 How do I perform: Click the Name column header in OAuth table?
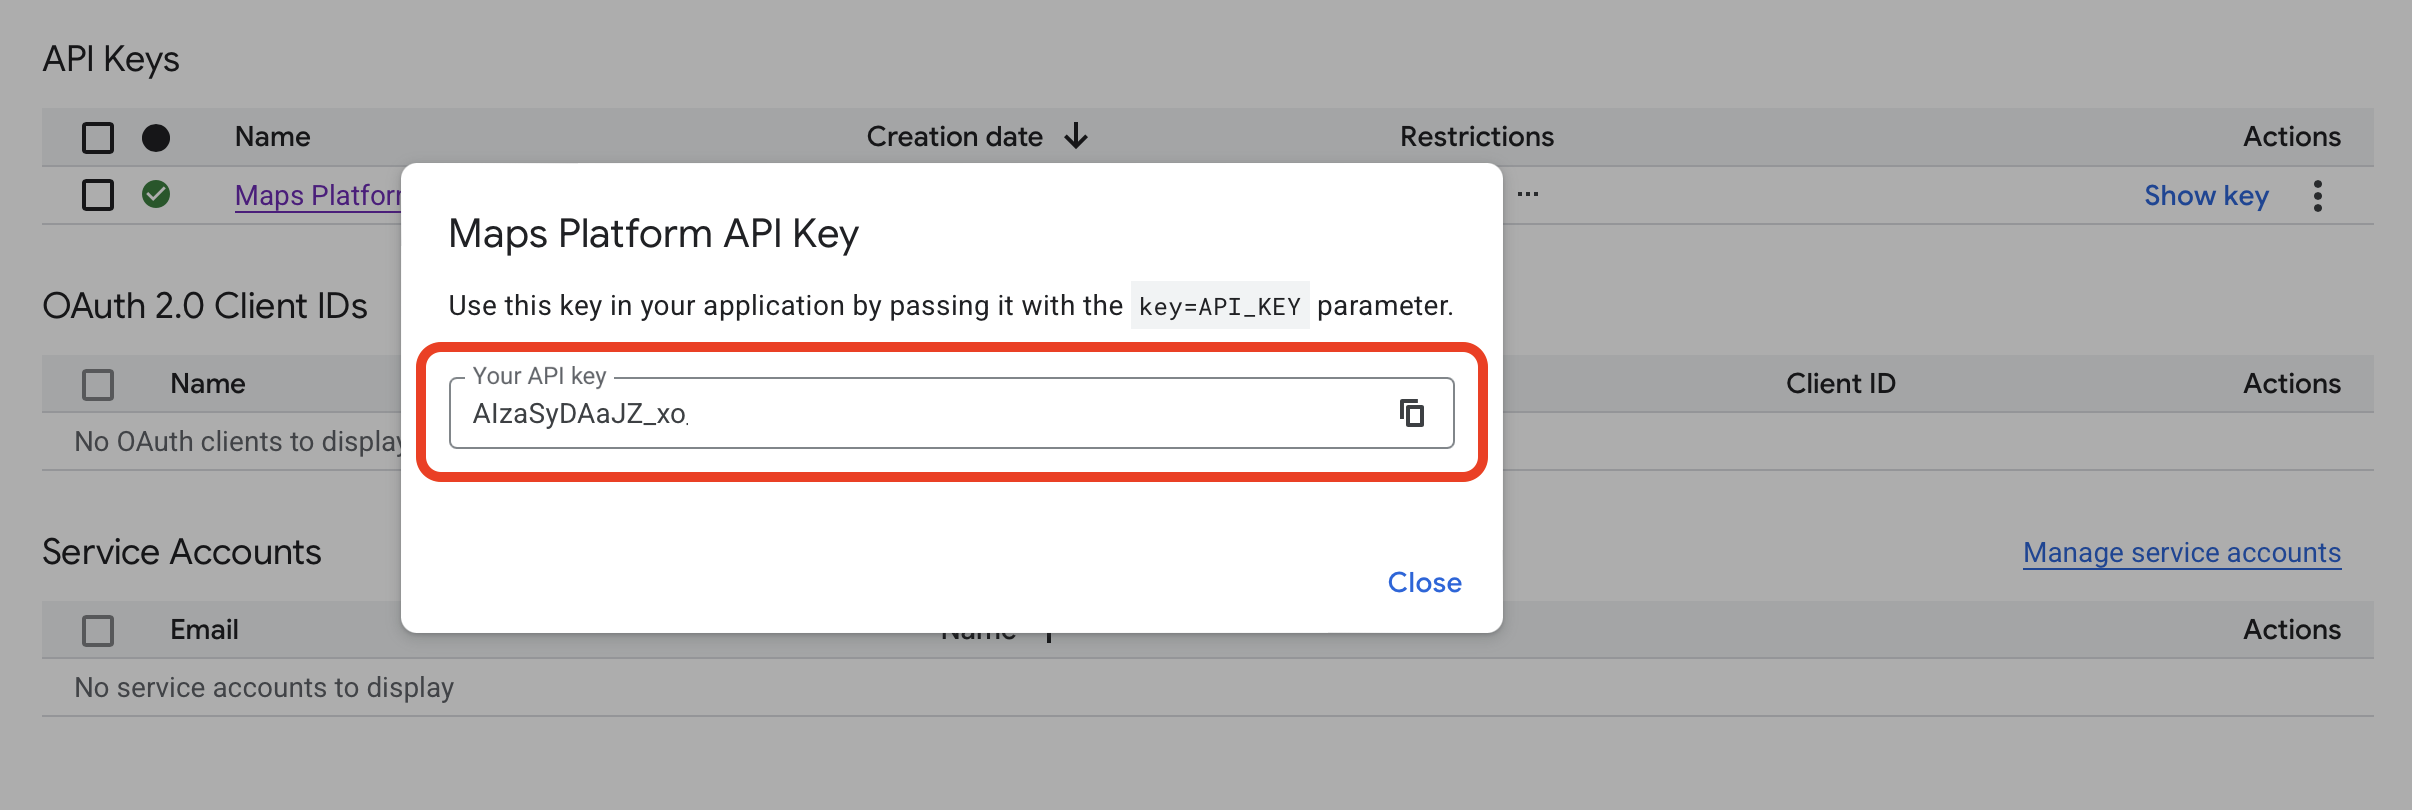click(208, 384)
